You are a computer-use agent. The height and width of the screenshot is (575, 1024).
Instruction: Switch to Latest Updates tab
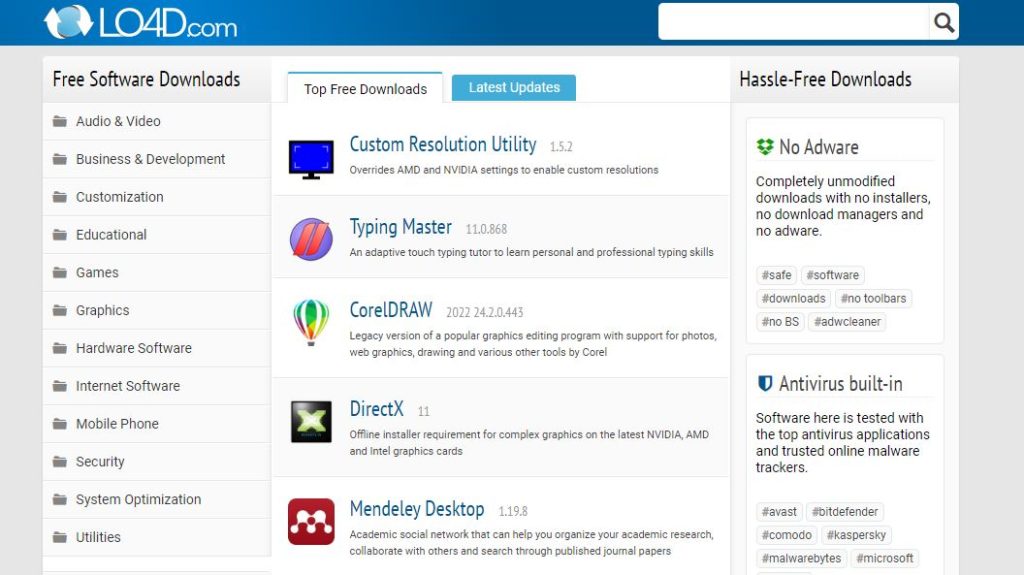(514, 87)
